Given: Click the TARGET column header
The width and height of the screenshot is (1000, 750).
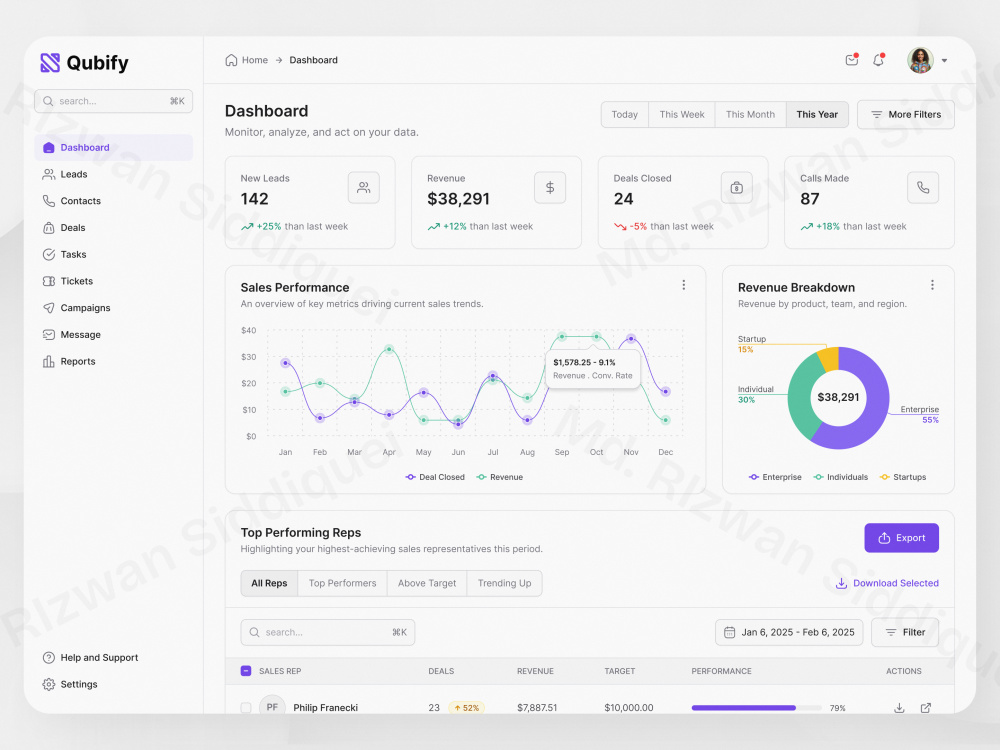Looking at the screenshot, I should click(x=620, y=672).
